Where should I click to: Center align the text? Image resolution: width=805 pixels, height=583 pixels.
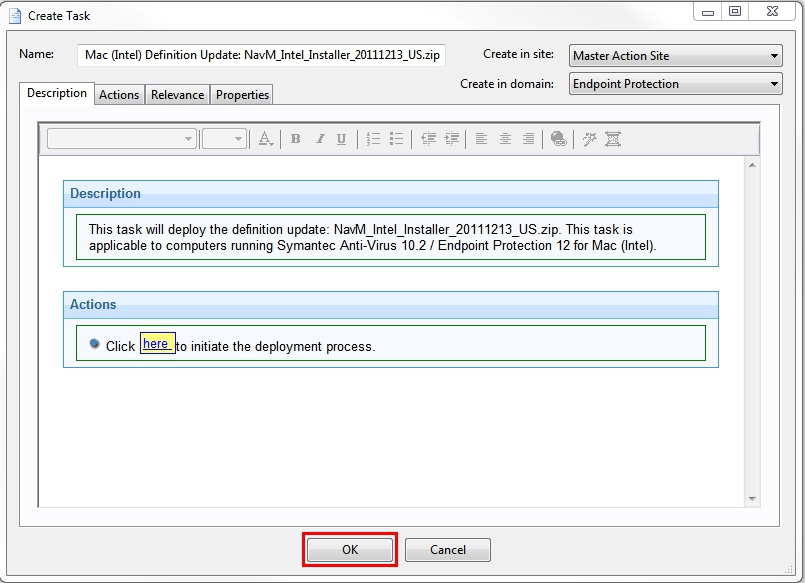[505, 139]
